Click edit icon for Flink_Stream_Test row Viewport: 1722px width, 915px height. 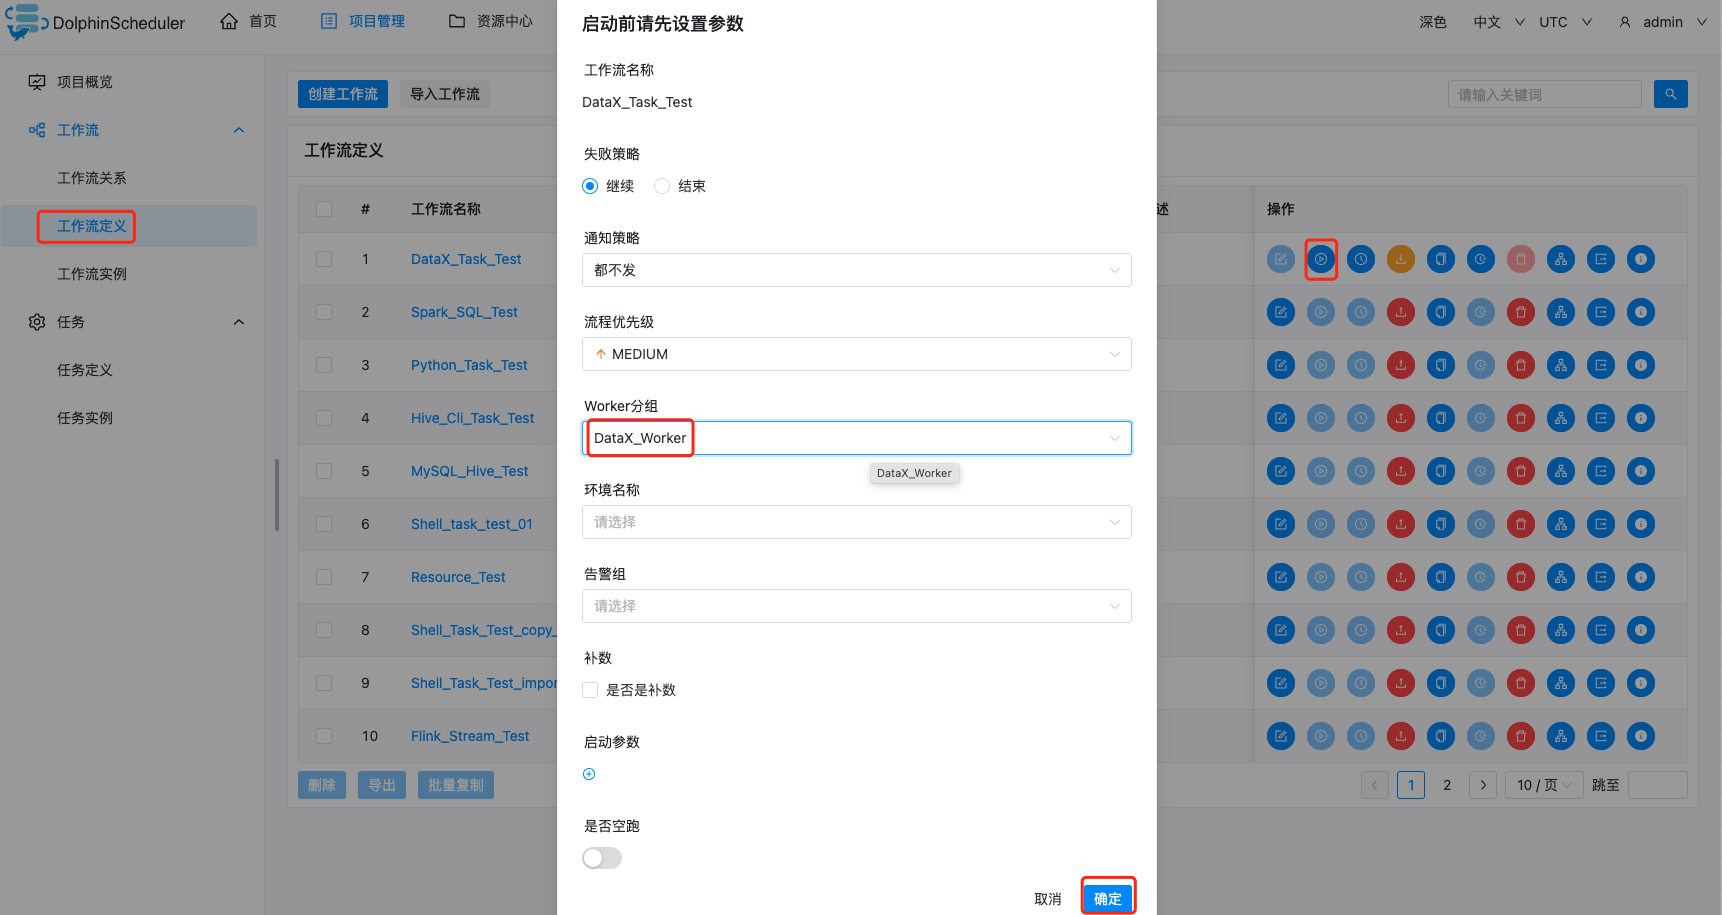pyautogui.click(x=1281, y=736)
